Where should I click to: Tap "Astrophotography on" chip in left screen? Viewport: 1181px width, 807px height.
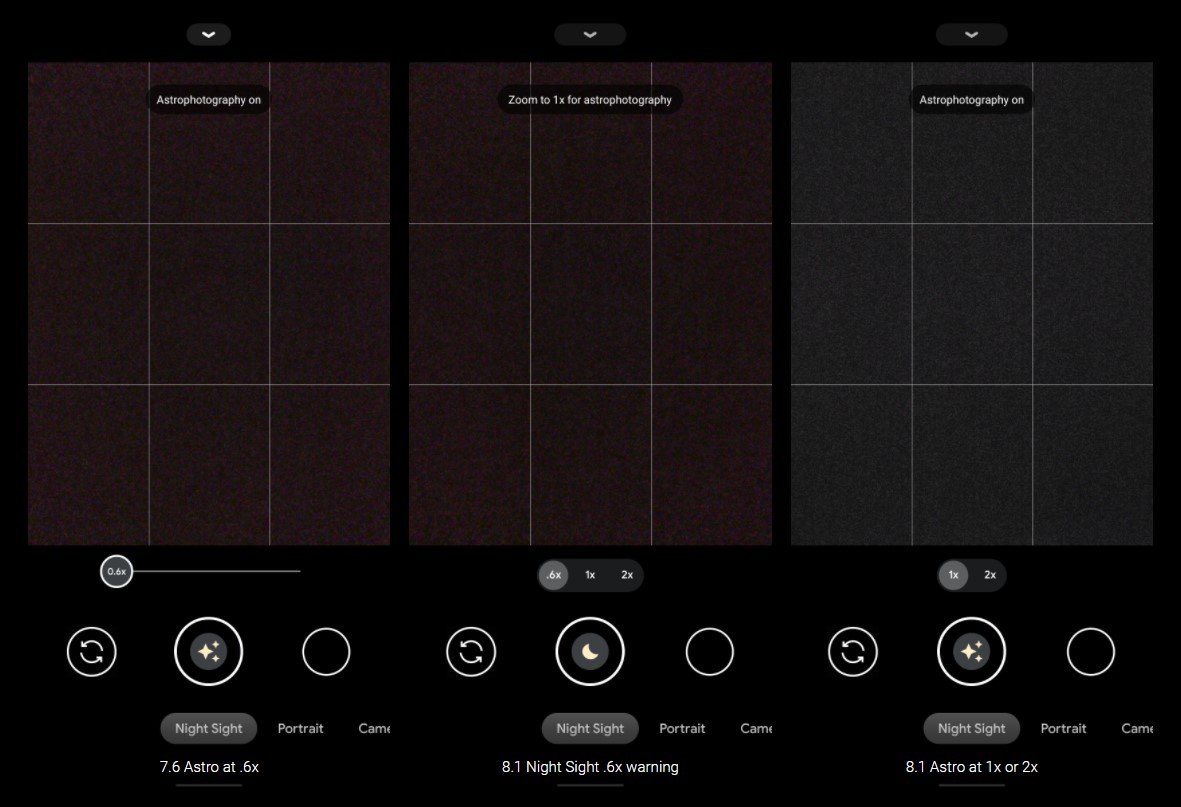pyautogui.click(x=208, y=100)
